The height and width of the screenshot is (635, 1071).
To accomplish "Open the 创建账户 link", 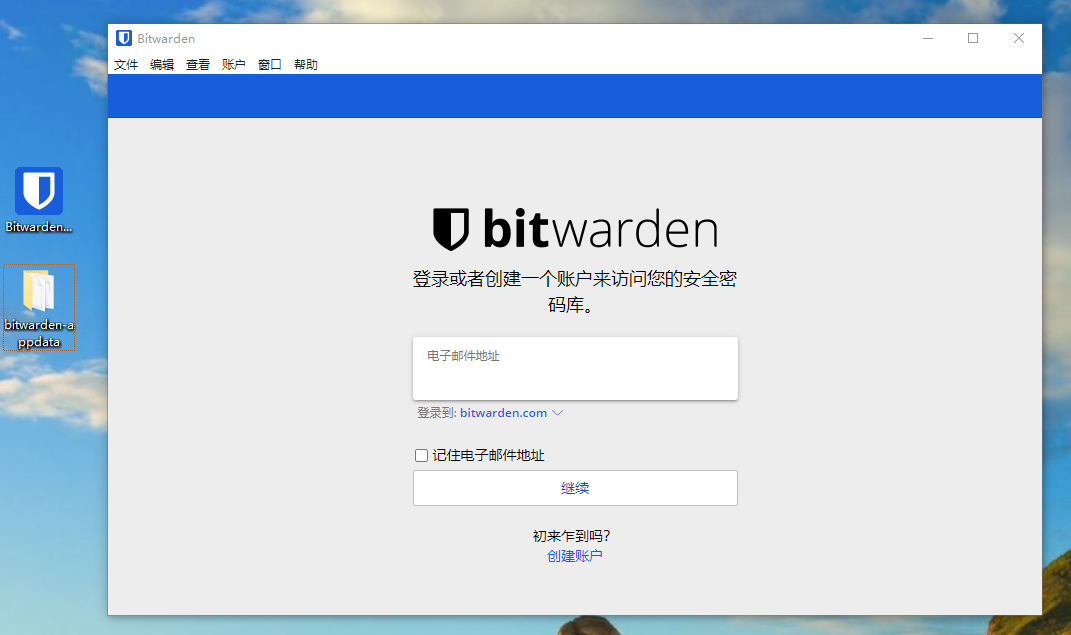I will pyautogui.click(x=574, y=556).
